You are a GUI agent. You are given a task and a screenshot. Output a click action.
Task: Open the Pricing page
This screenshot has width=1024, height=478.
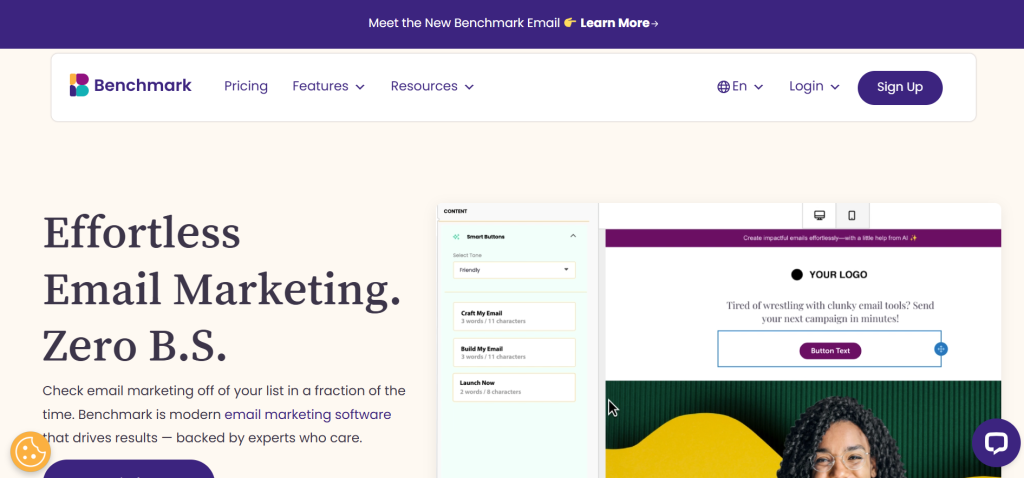point(246,87)
